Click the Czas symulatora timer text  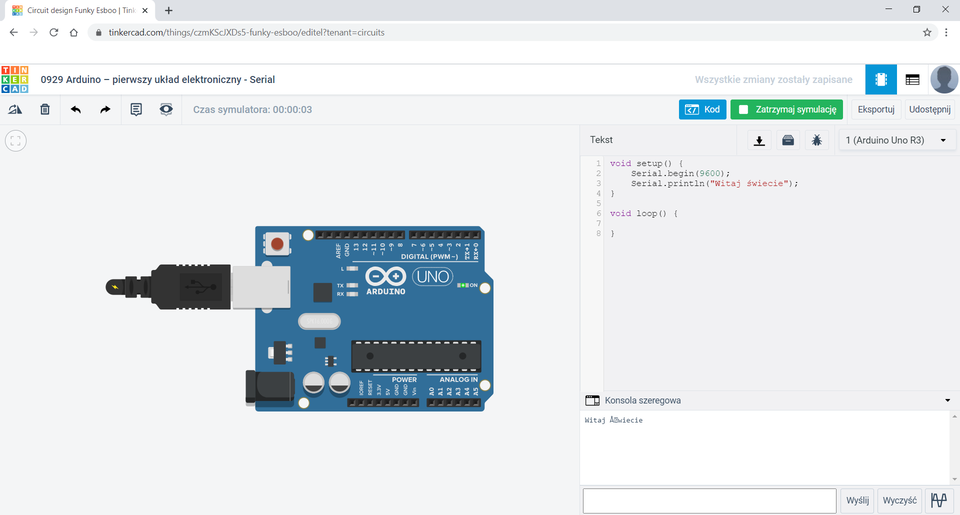tap(252, 110)
